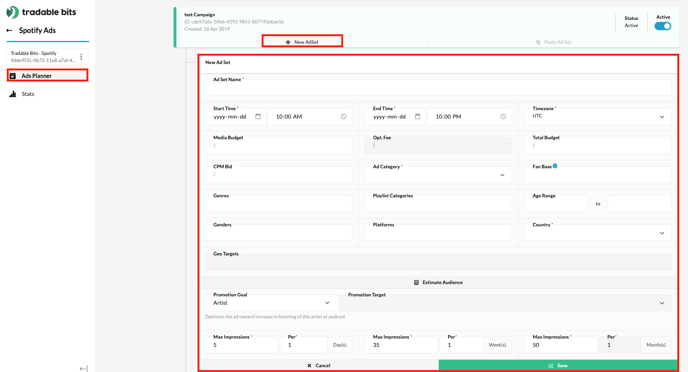Open the Promotion Target dropdown

pyautogui.click(x=505, y=303)
